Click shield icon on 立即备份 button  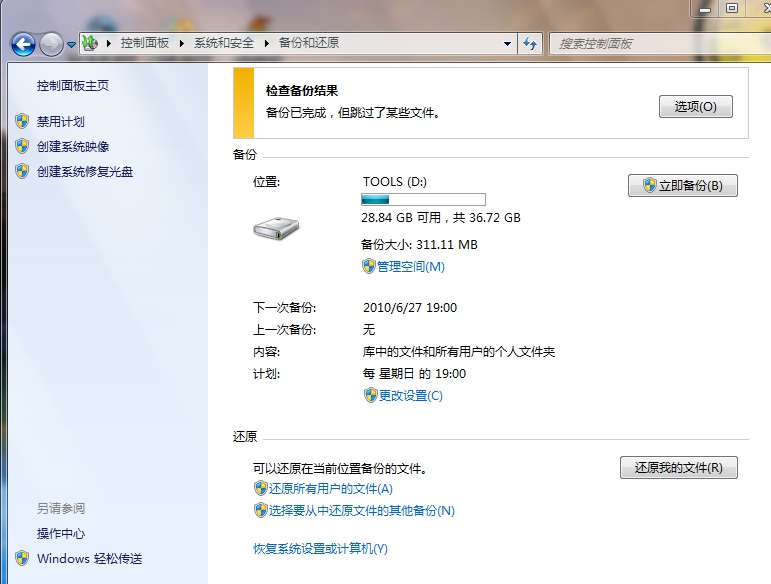pyautogui.click(x=650, y=185)
